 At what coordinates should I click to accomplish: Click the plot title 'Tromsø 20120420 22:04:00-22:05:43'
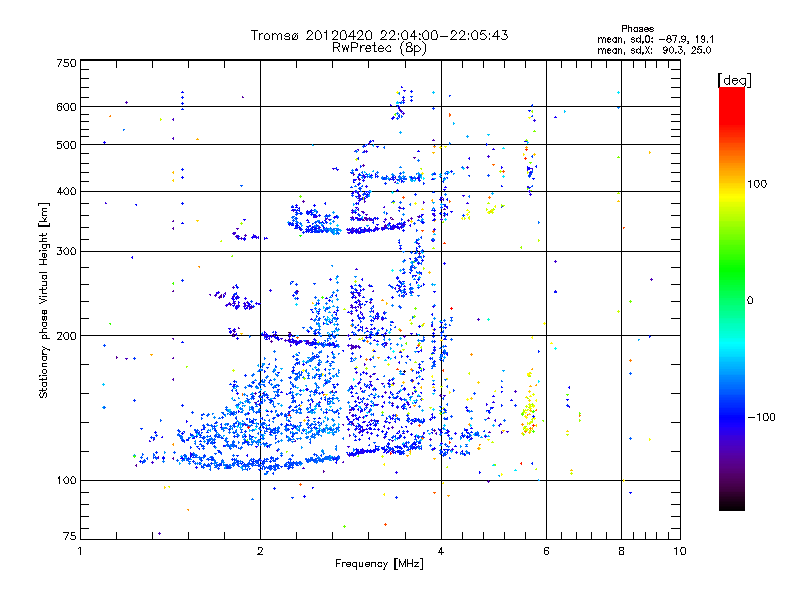379,35
